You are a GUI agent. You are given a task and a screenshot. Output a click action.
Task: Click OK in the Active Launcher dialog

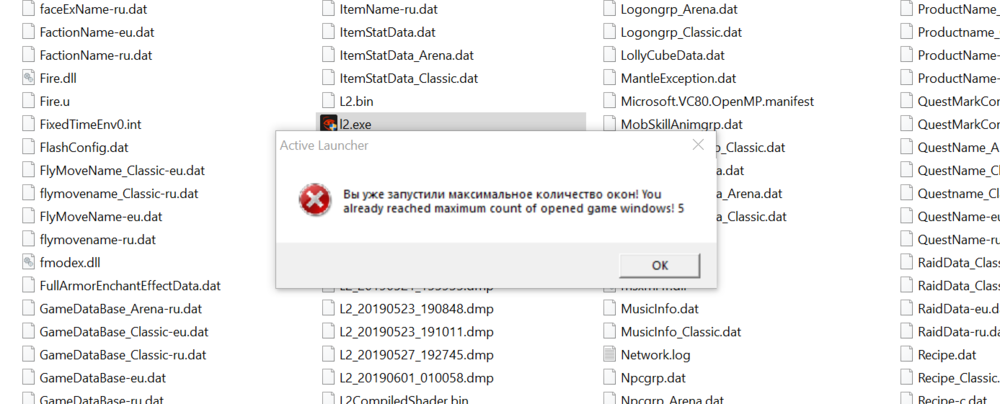(659, 265)
